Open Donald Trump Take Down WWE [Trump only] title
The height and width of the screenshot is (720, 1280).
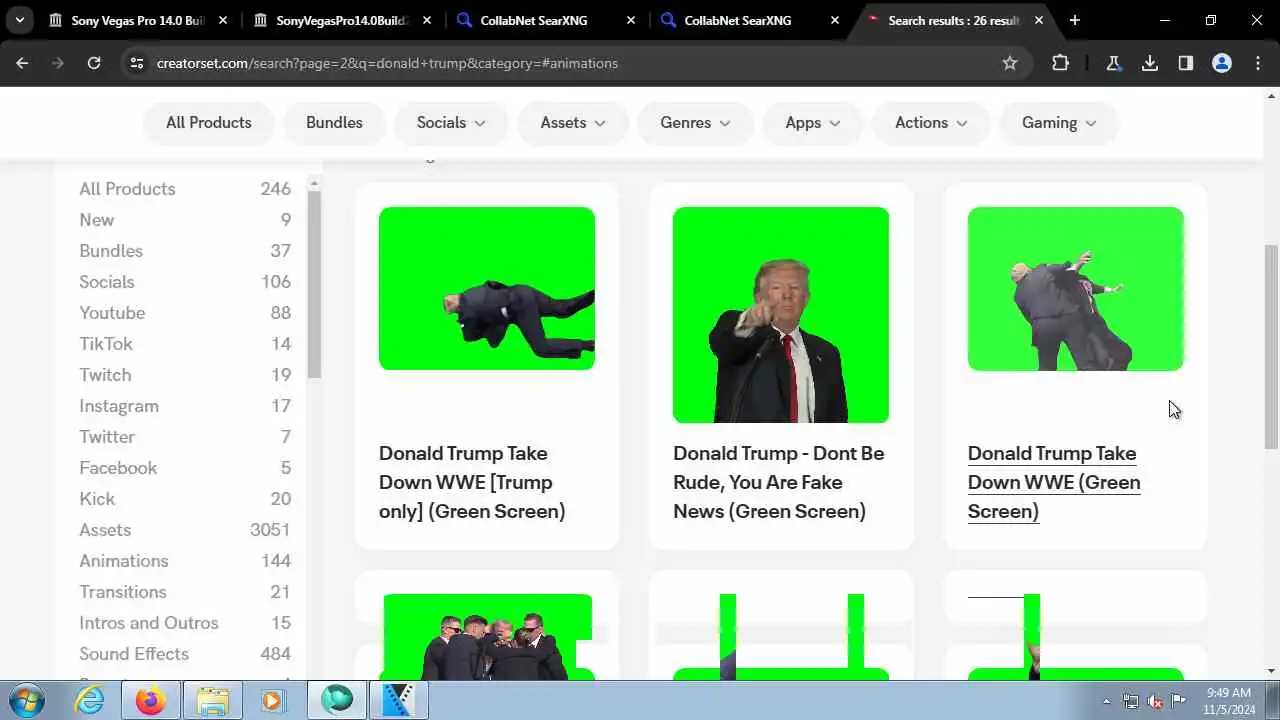coord(472,482)
